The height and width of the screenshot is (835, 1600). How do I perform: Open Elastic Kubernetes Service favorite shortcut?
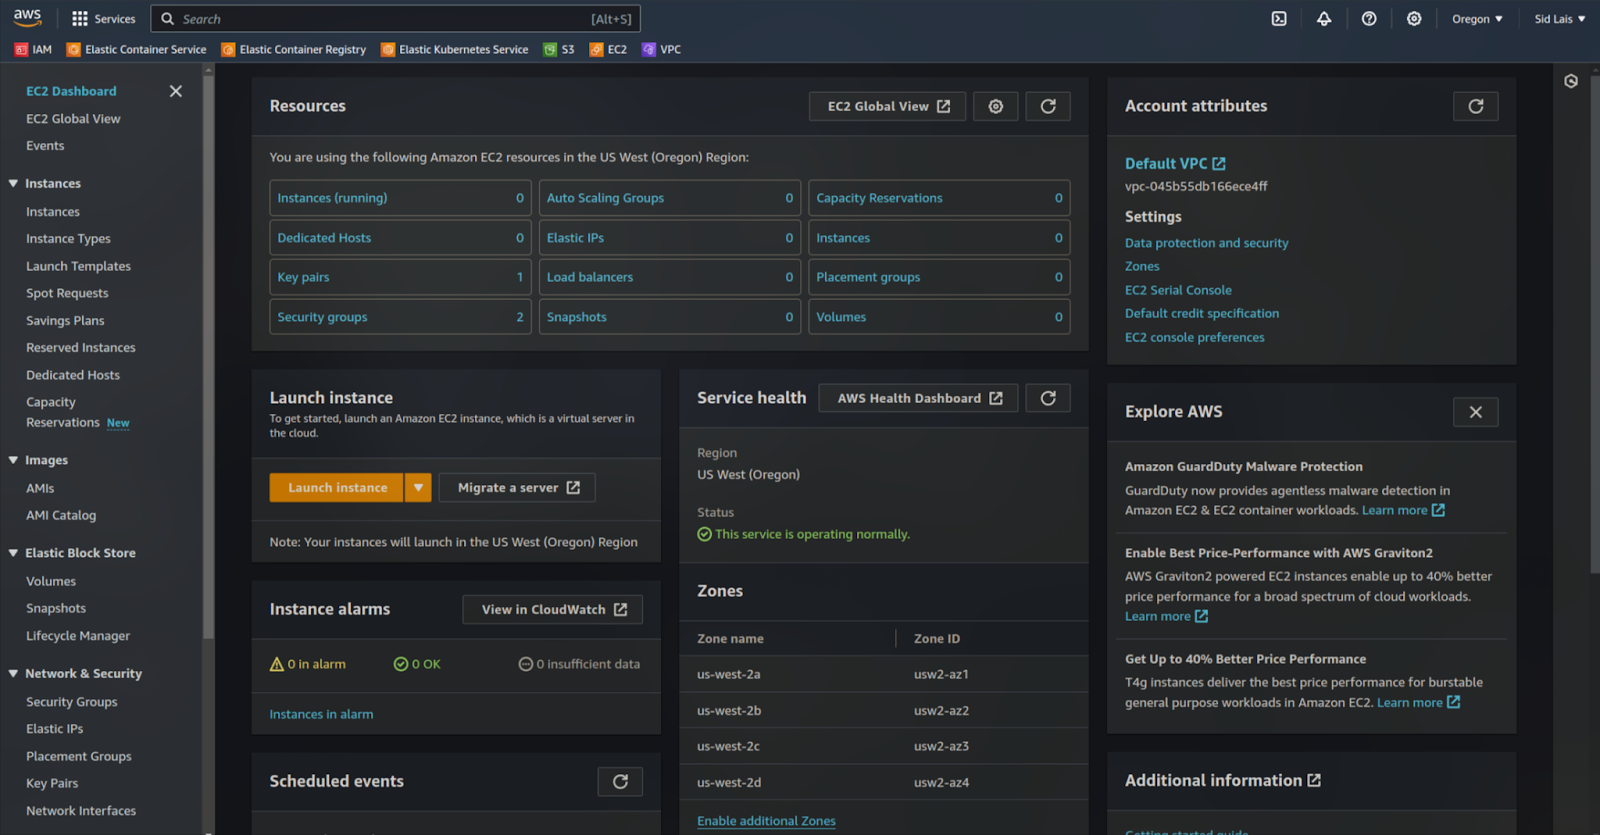point(454,49)
